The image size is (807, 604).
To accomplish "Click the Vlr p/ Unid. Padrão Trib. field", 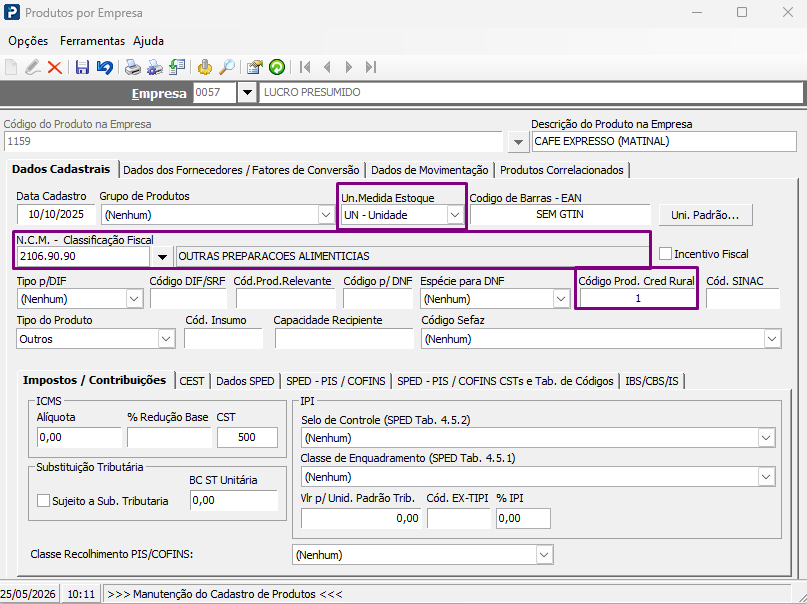I will click(x=361, y=518).
